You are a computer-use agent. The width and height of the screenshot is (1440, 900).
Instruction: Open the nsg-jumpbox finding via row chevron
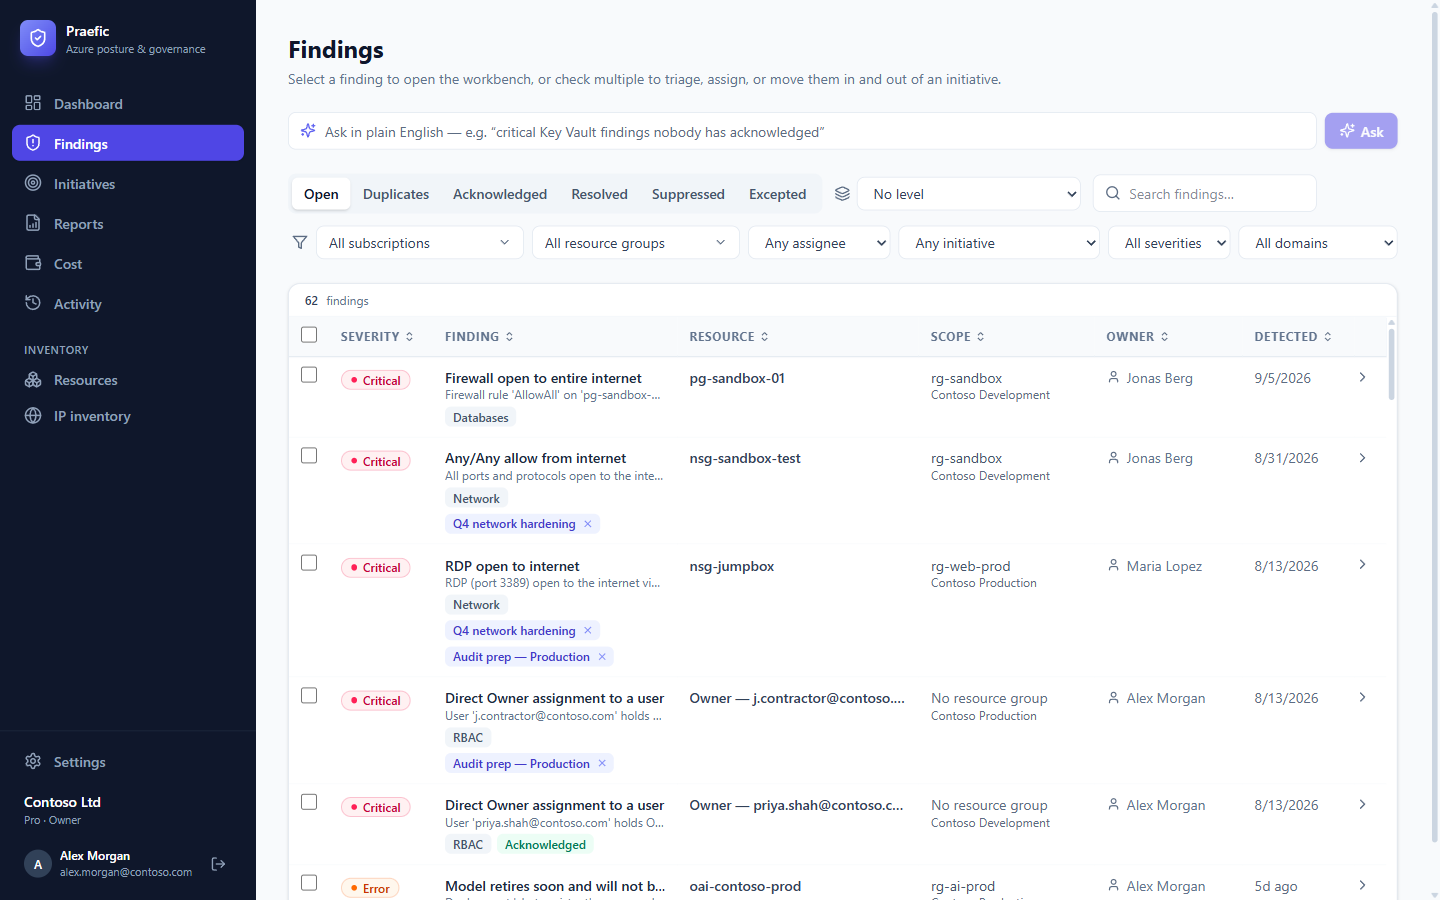point(1362,565)
